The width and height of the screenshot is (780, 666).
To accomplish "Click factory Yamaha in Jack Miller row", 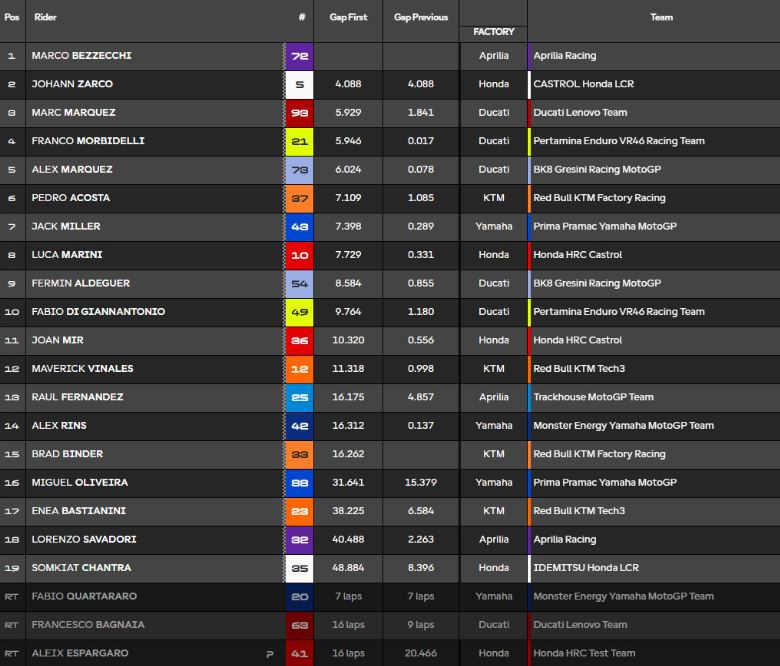I will 493,226.
